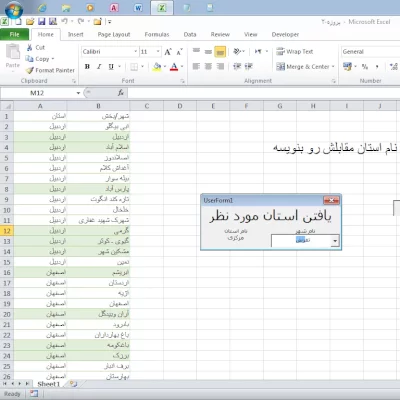400x400 pixels.
Task: Toggle Wrap Text option
Action: click(x=295, y=52)
